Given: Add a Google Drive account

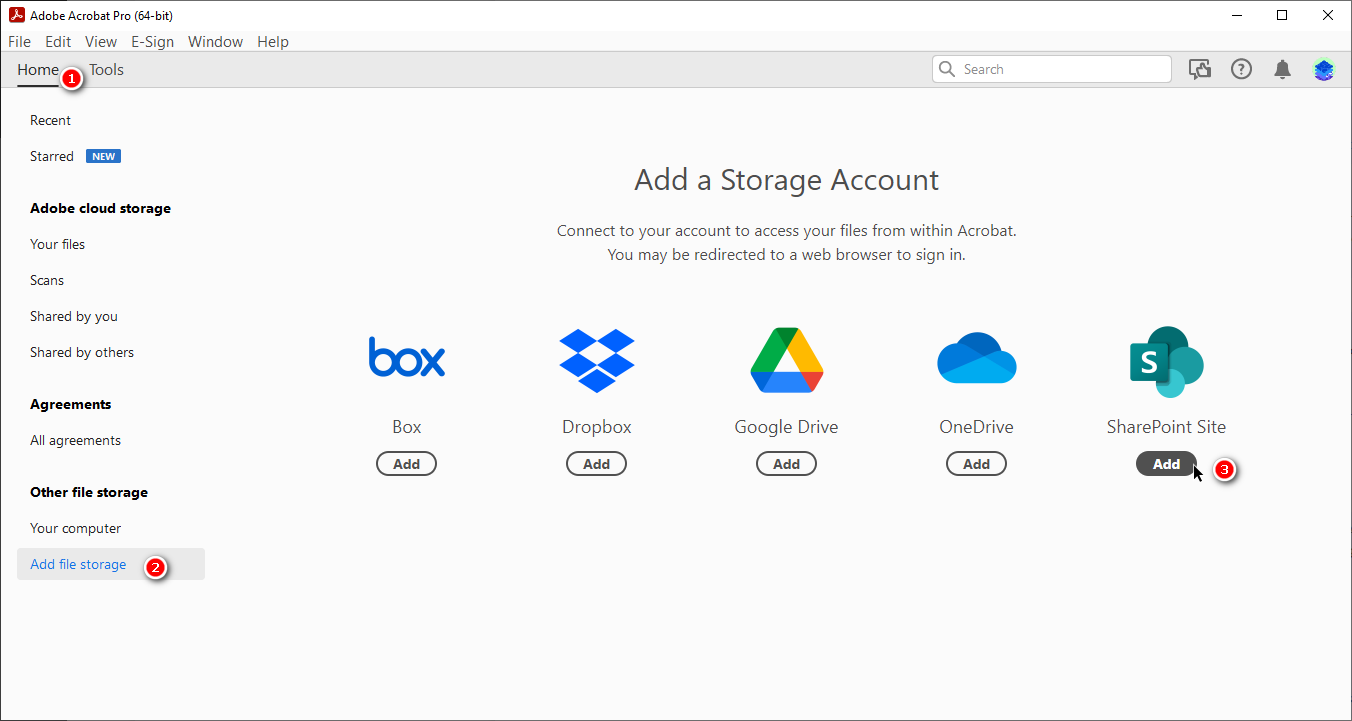Looking at the screenshot, I should (x=787, y=464).
